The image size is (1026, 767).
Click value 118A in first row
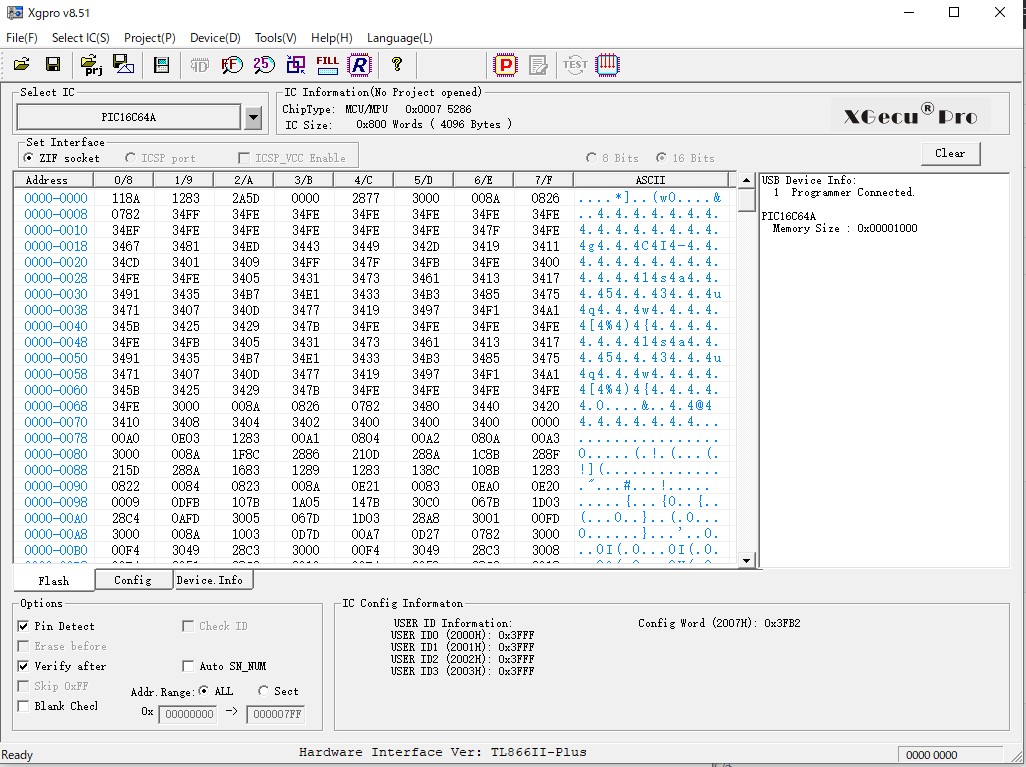pos(126,198)
